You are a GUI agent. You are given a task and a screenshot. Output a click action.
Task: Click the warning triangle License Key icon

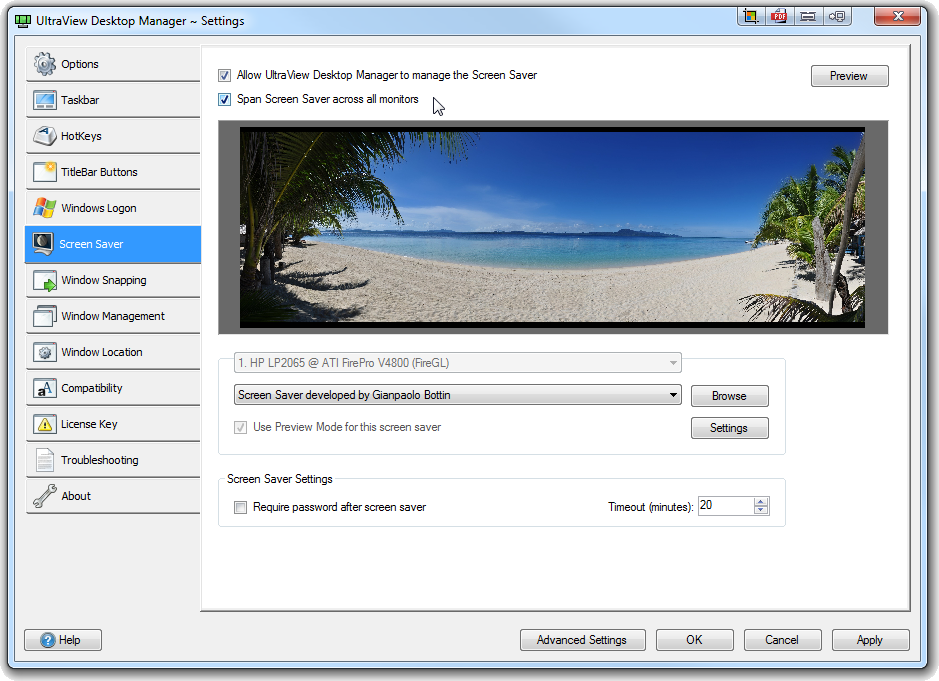pyautogui.click(x=45, y=424)
